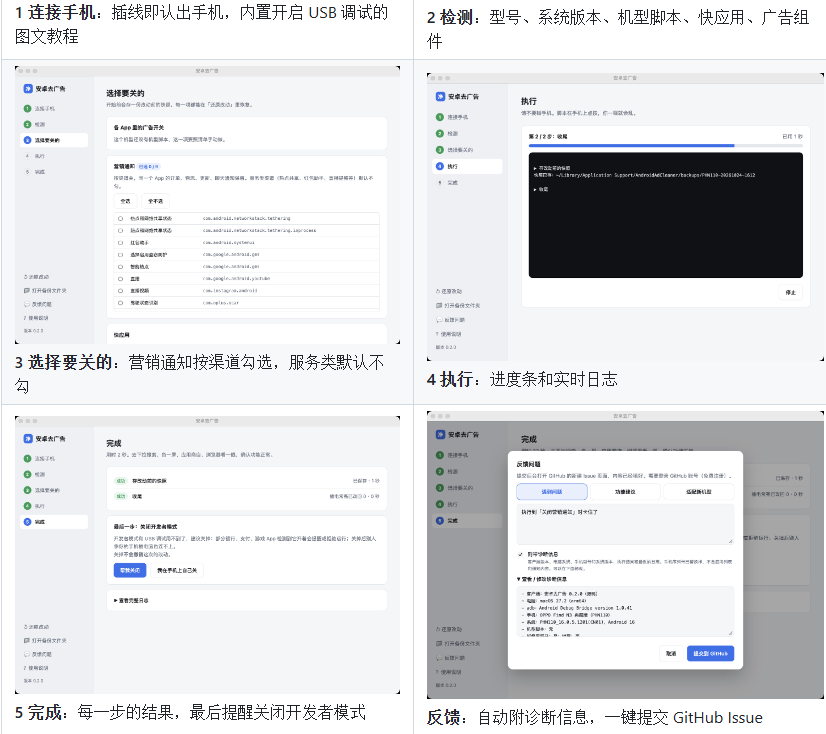Click step 2 检测 circle behind the 反馈 dialog
826x734 pixels.
coord(440,471)
